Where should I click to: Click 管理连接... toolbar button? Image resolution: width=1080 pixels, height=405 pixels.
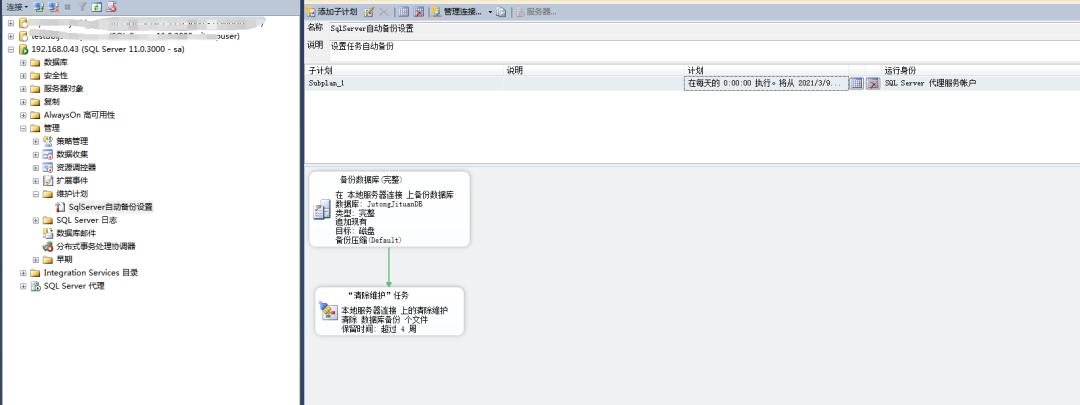point(457,12)
